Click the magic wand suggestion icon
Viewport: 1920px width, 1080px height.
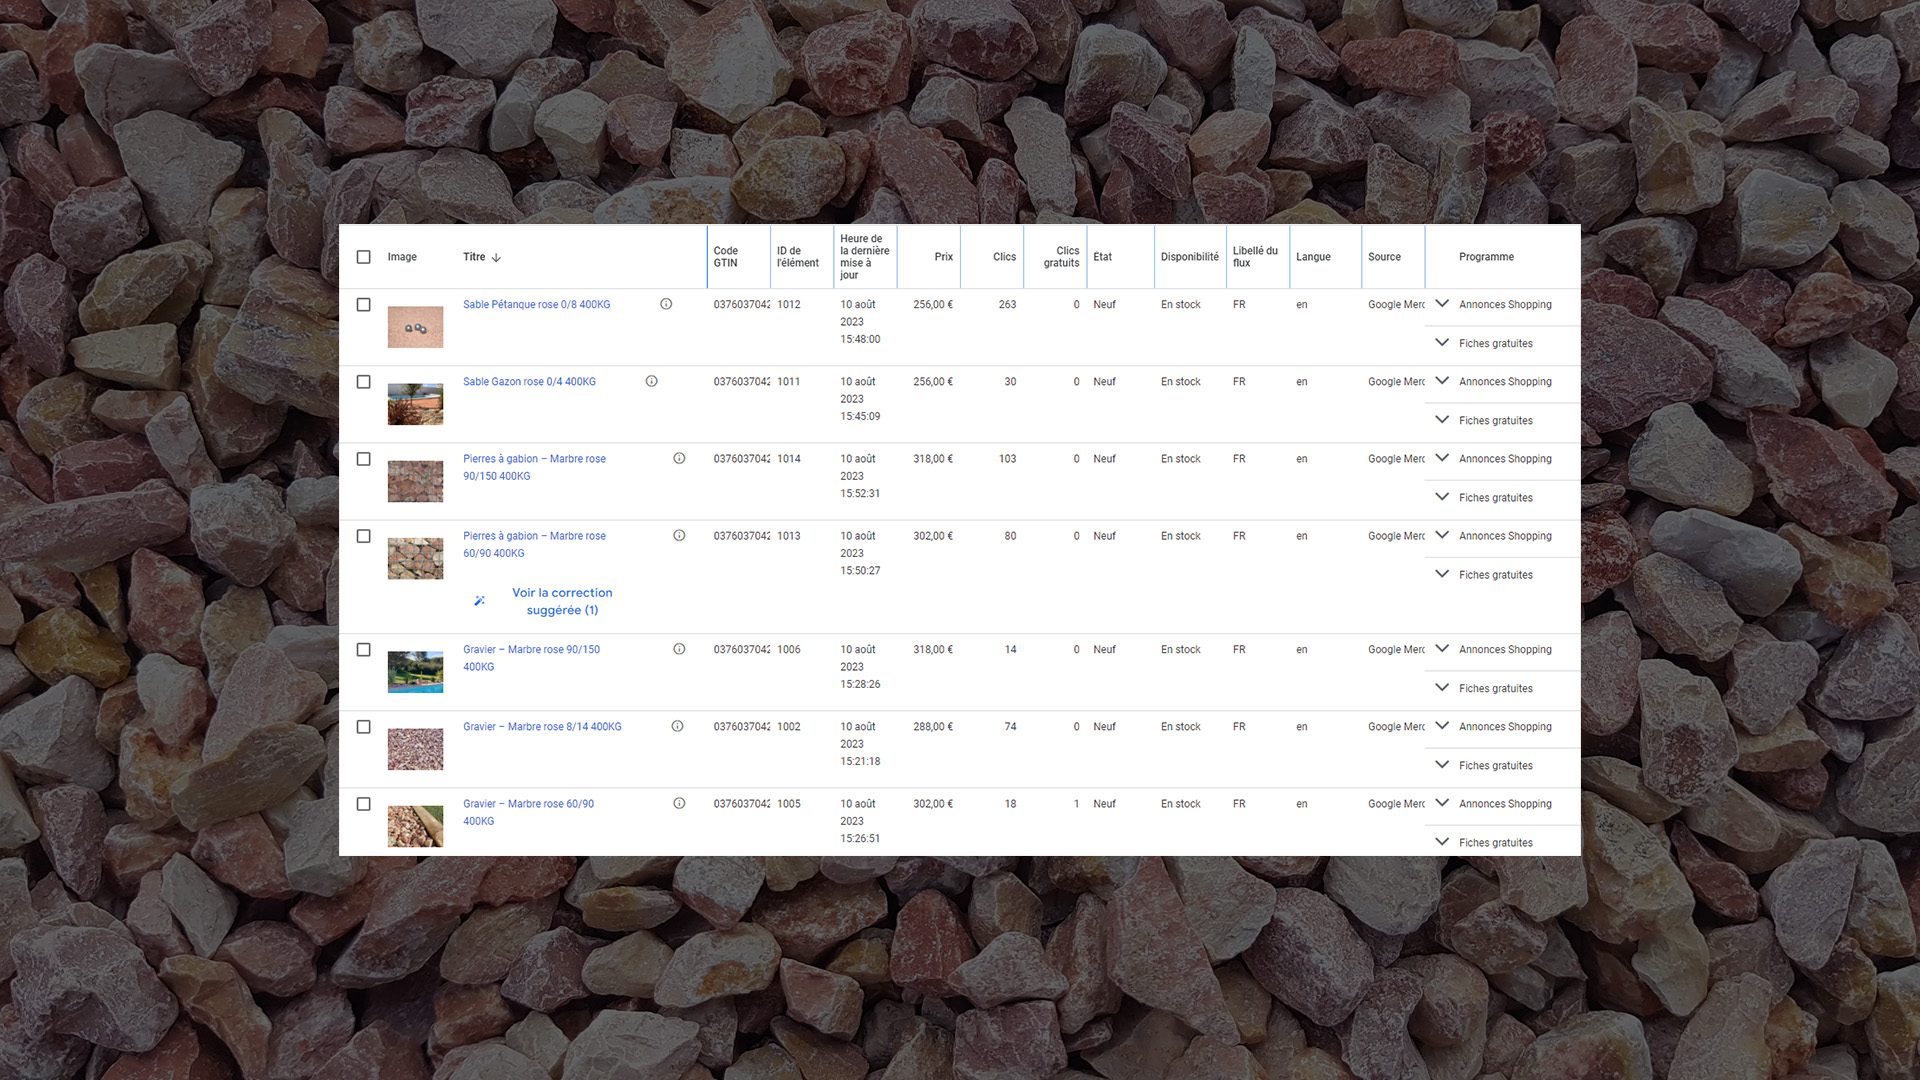tap(480, 601)
